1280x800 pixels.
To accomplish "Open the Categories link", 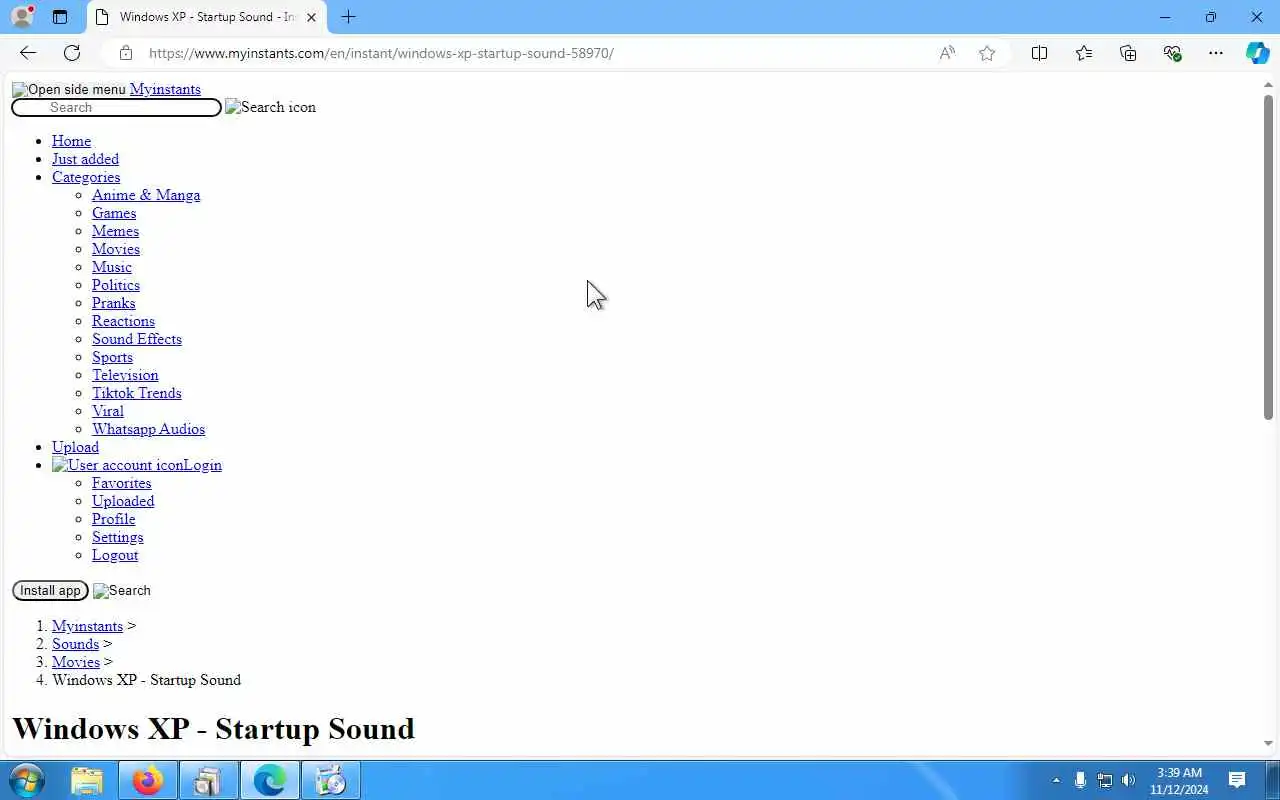I will tap(86, 177).
